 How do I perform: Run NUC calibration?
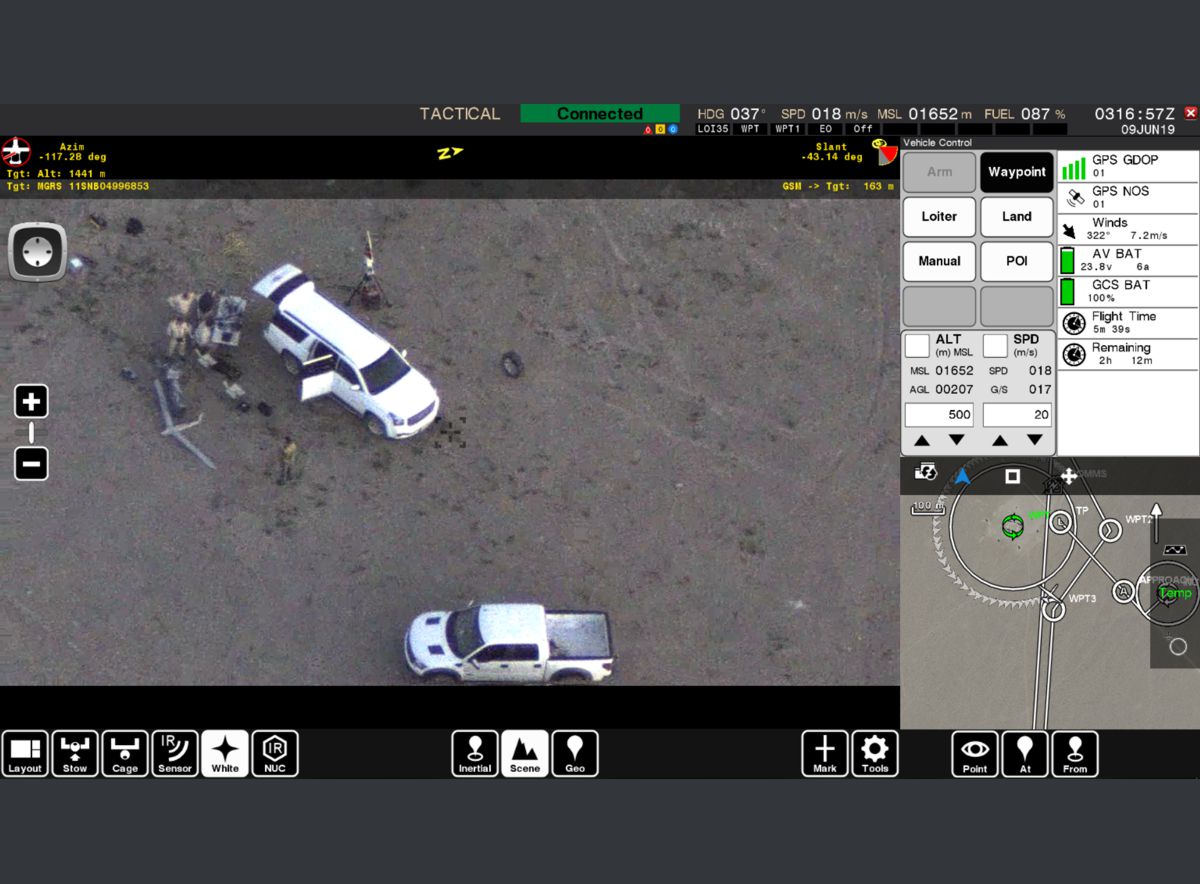[x=275, y=754]
